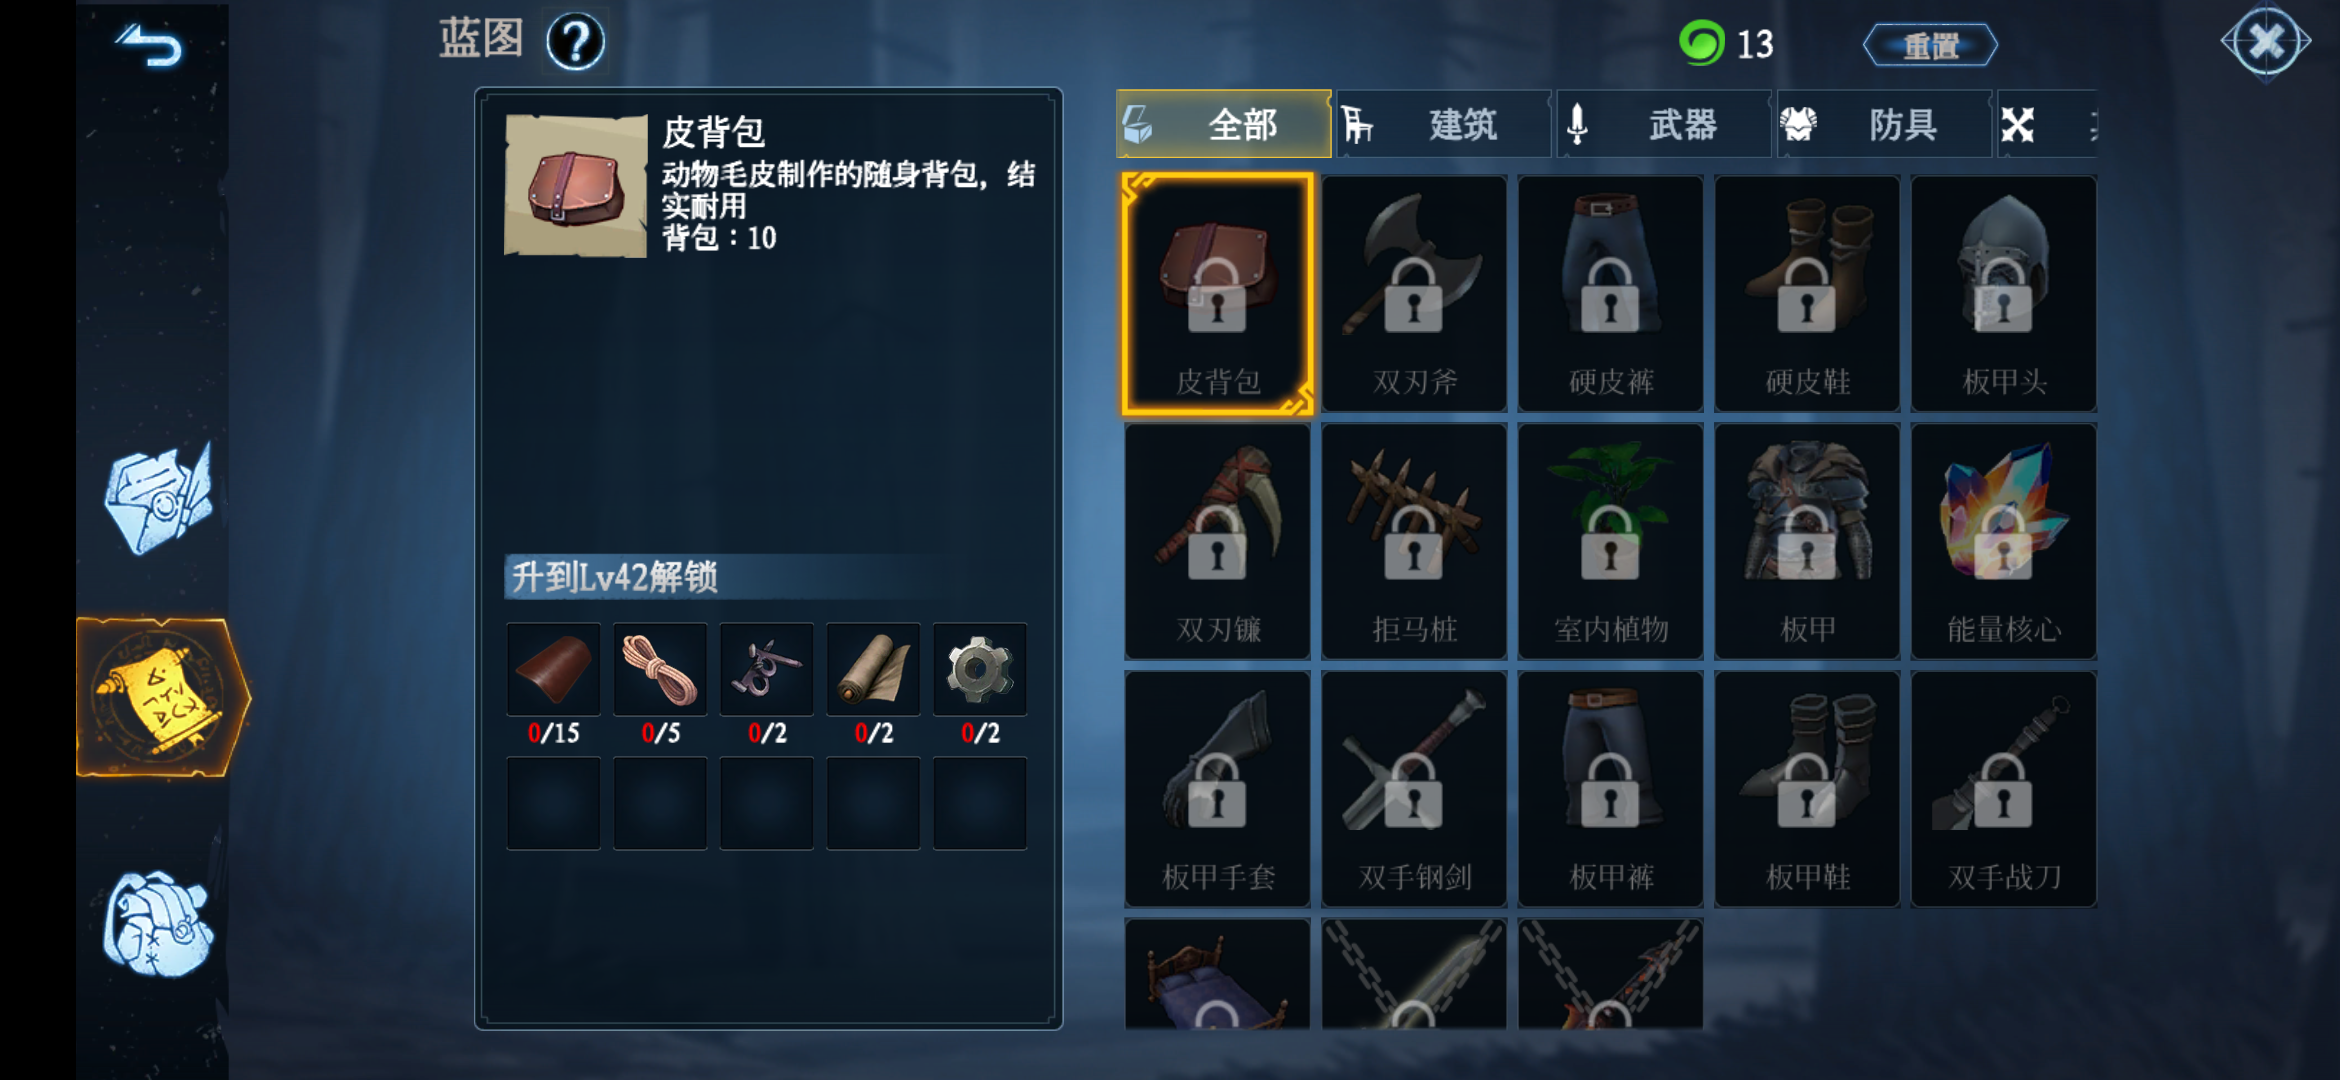Tap the gear material requirement slot
The width and height of the screenshot is (2340, 1080).
pyautogui.click(x=980, y=669)
